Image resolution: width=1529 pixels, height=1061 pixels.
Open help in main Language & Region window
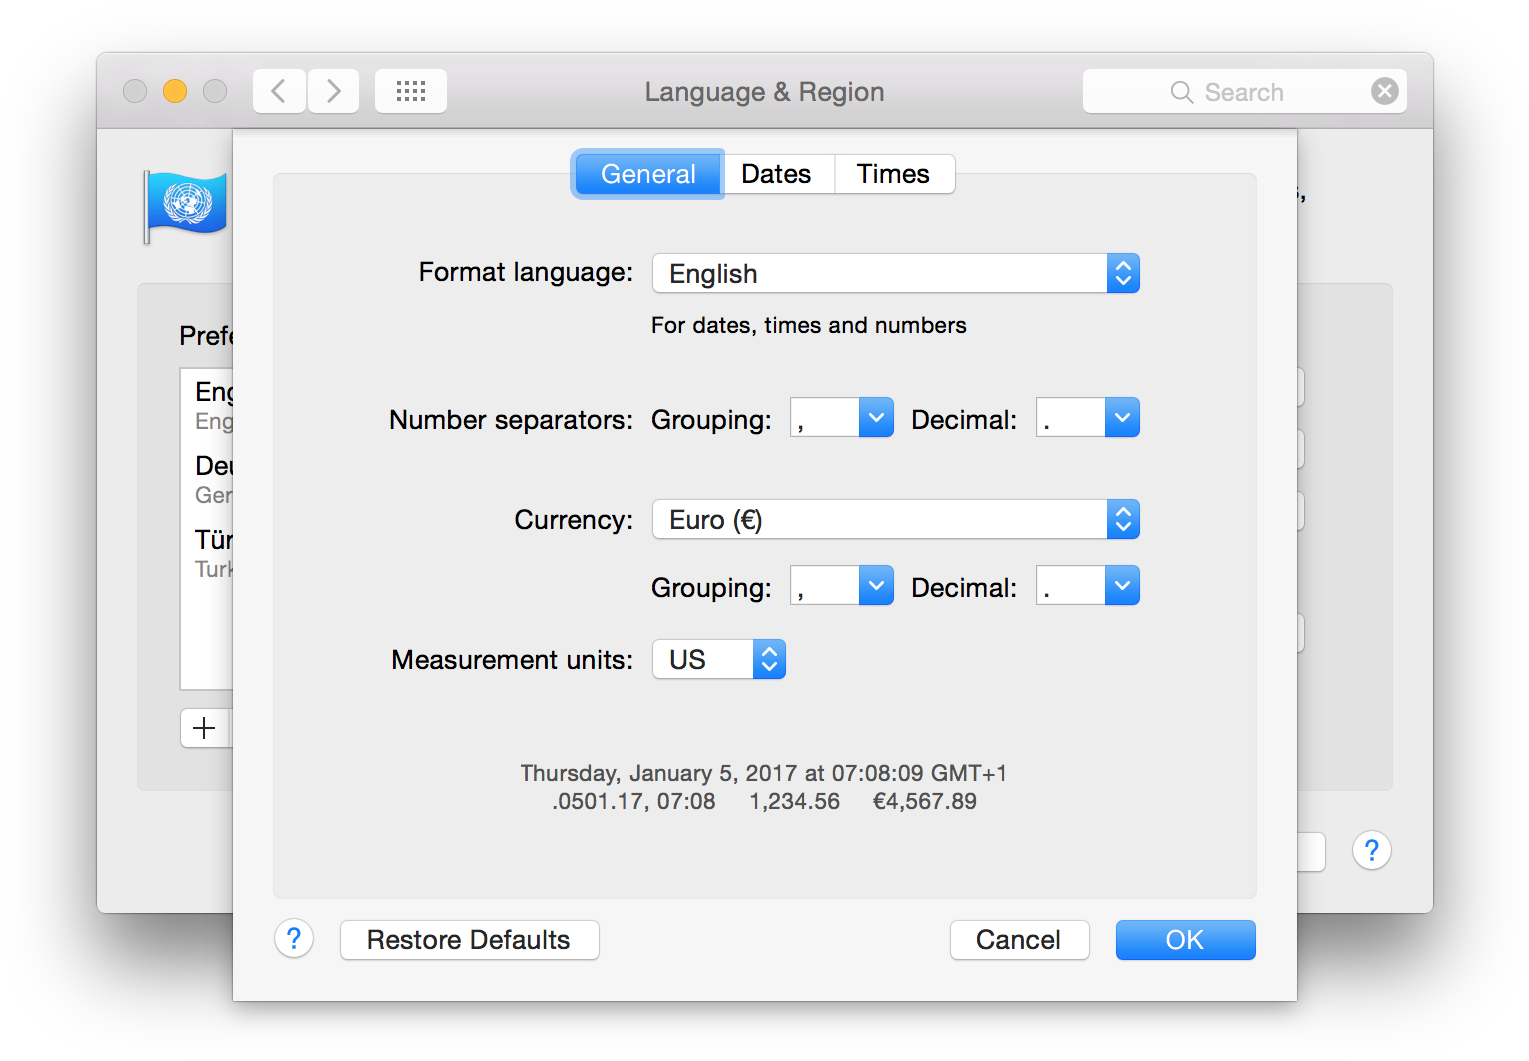1371,851
